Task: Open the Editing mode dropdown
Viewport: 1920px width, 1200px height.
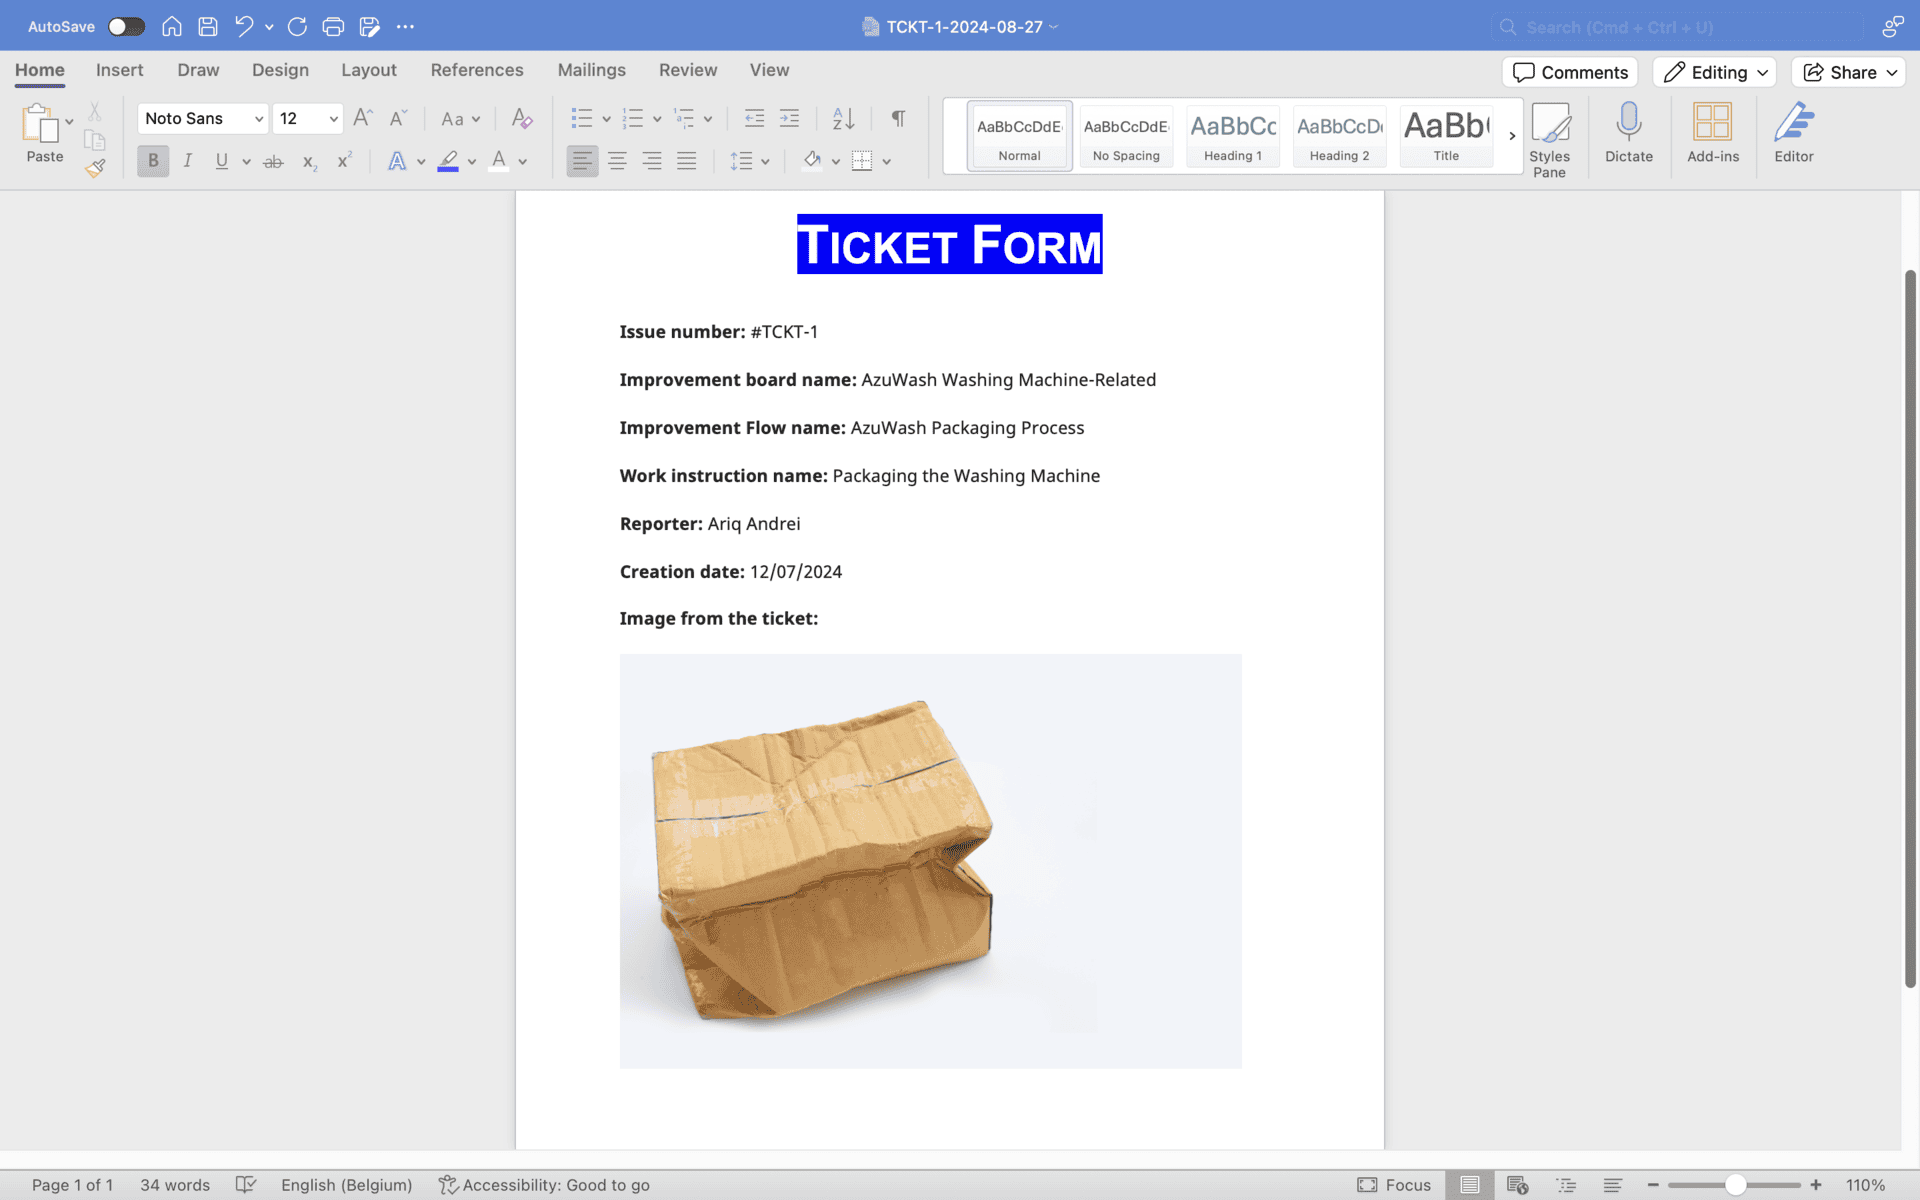Action: 1714,72
